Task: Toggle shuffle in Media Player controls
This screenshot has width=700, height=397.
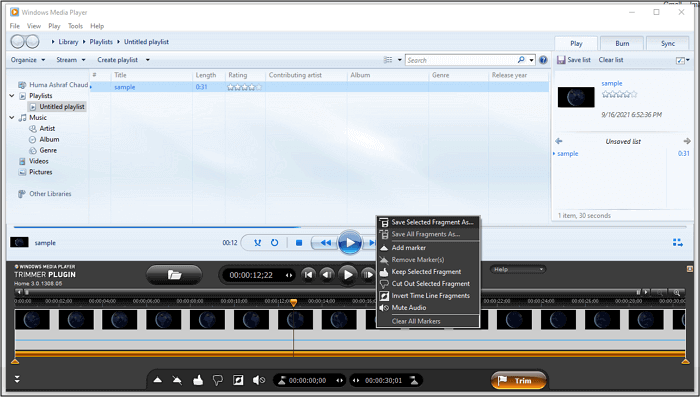Action: click(x=258, y=242)
